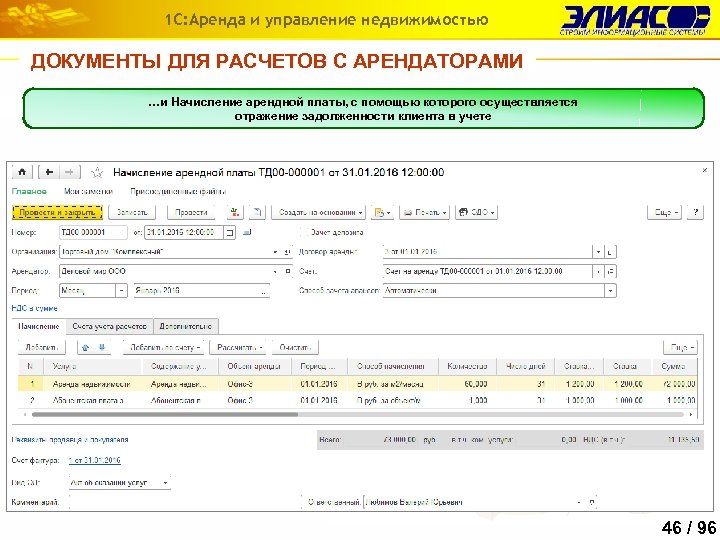Click Добавить row button
This screenshot has width=720, height=540.
pos(41,348)
